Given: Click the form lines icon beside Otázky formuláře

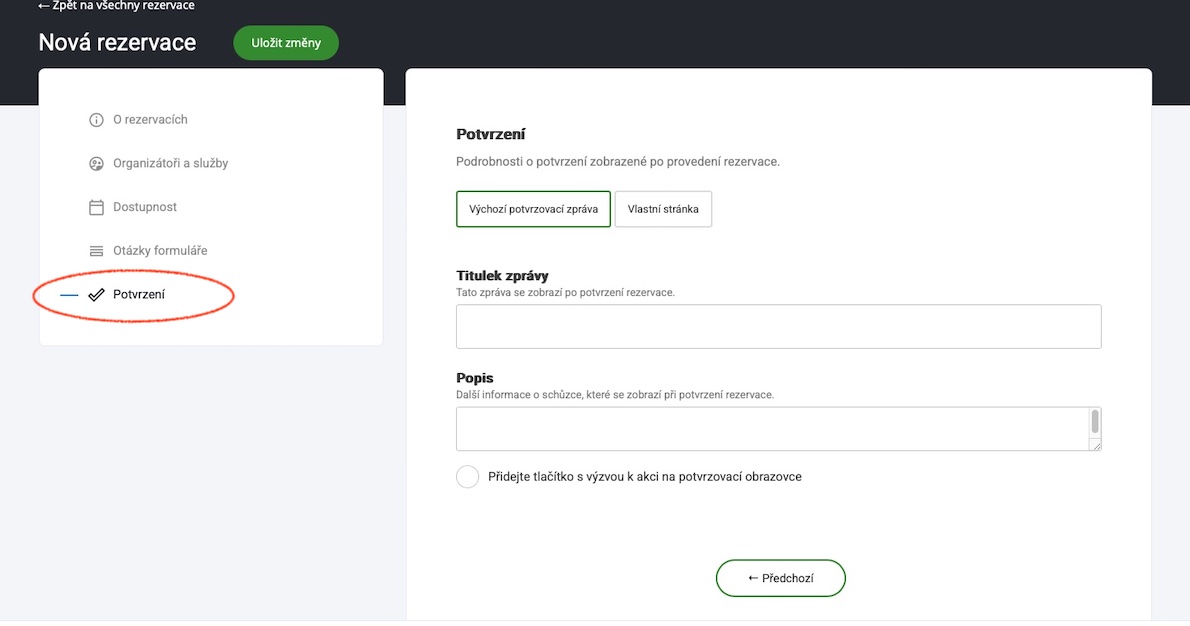Looking at the screenshot, I should 96,251.
